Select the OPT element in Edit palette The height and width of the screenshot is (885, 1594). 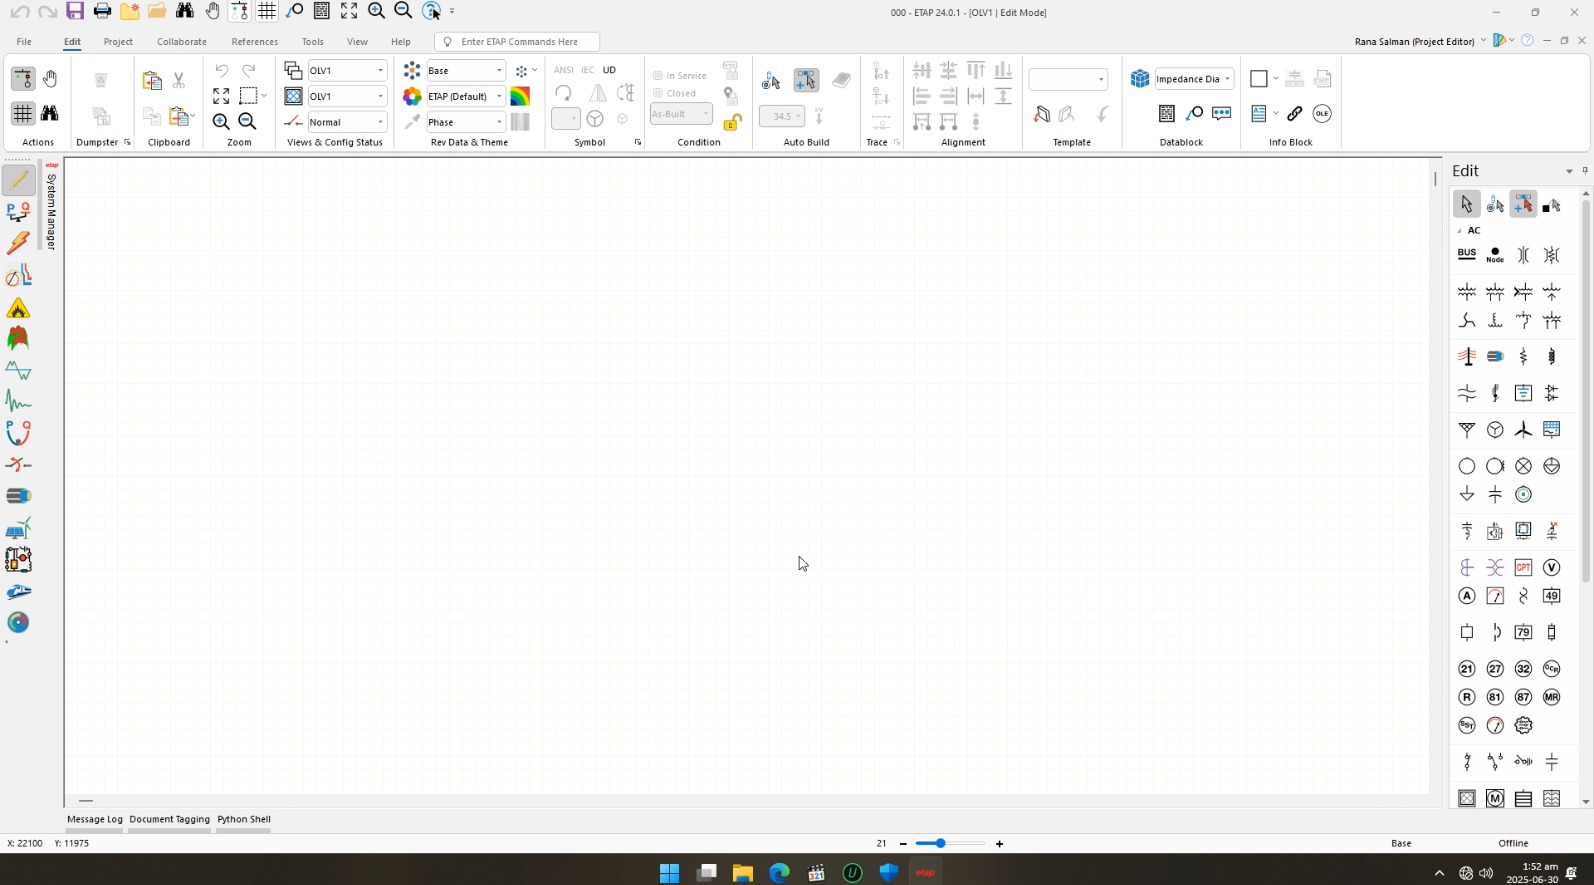click(x=1523, y=567)
